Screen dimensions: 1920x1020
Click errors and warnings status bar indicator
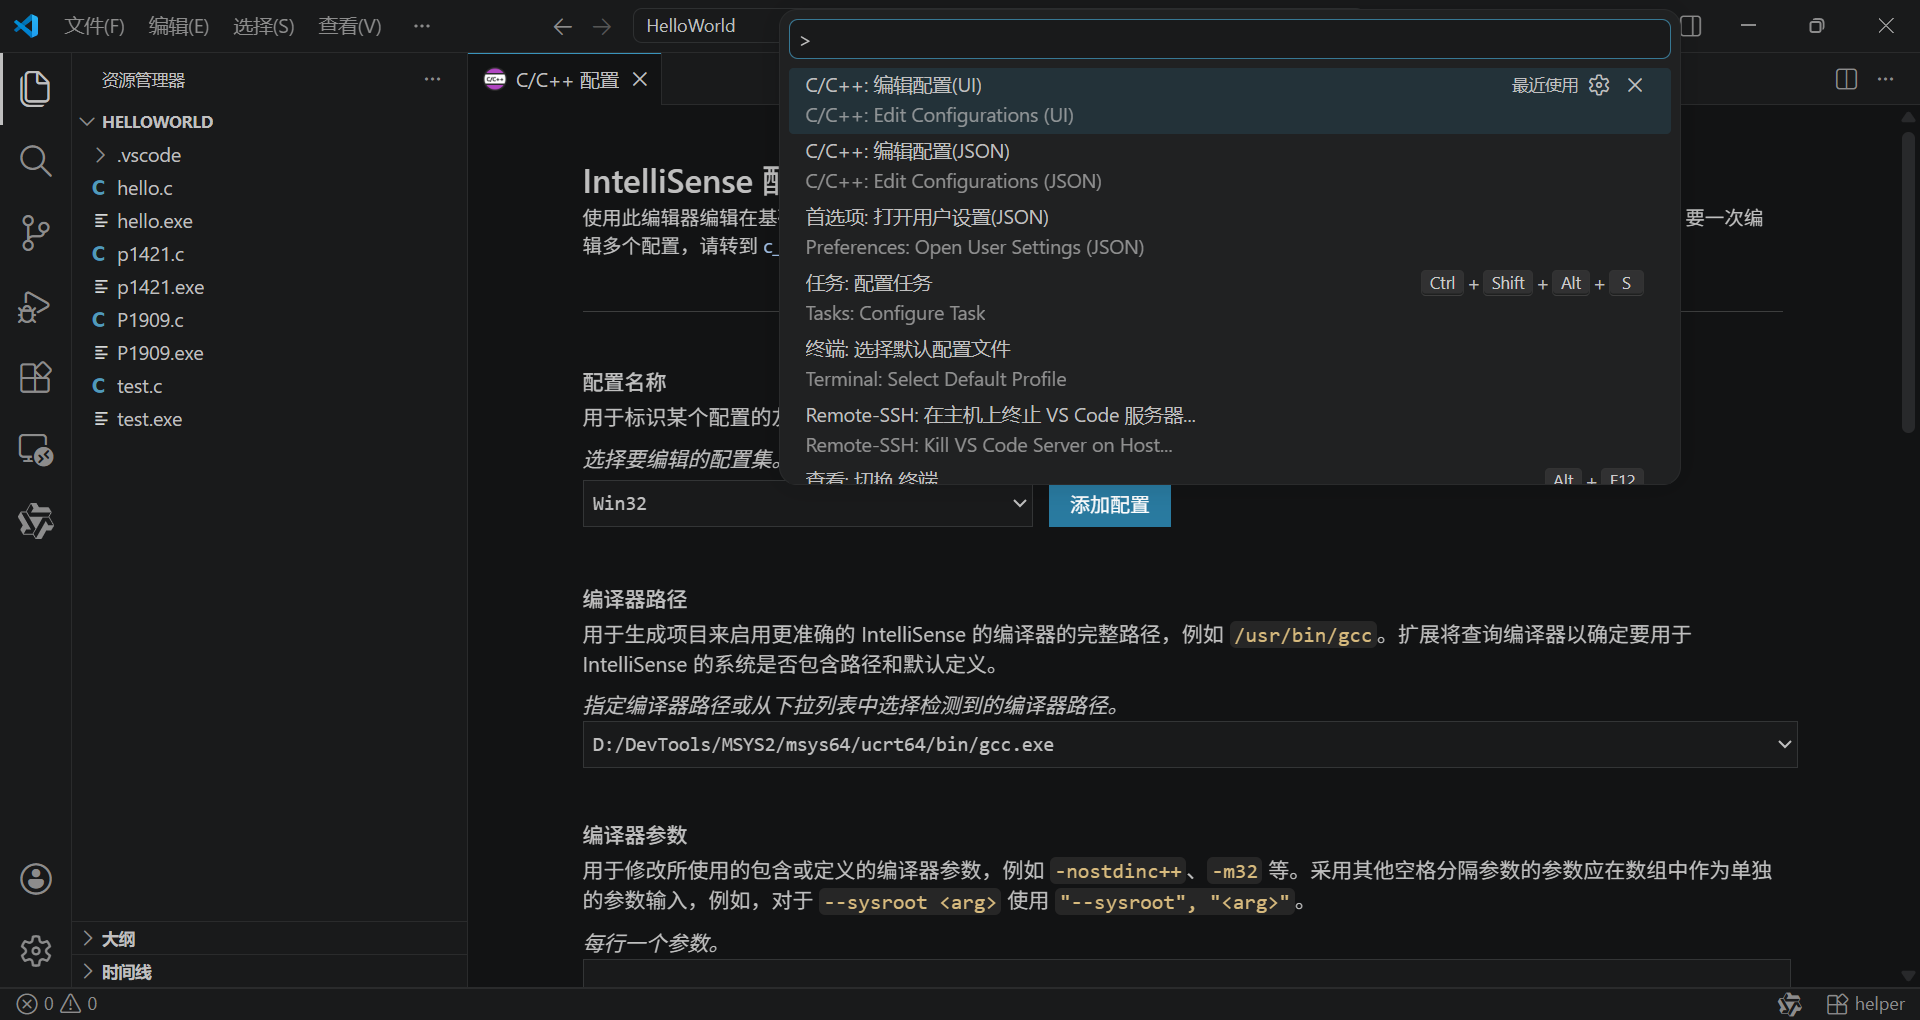click(58, 1004)
